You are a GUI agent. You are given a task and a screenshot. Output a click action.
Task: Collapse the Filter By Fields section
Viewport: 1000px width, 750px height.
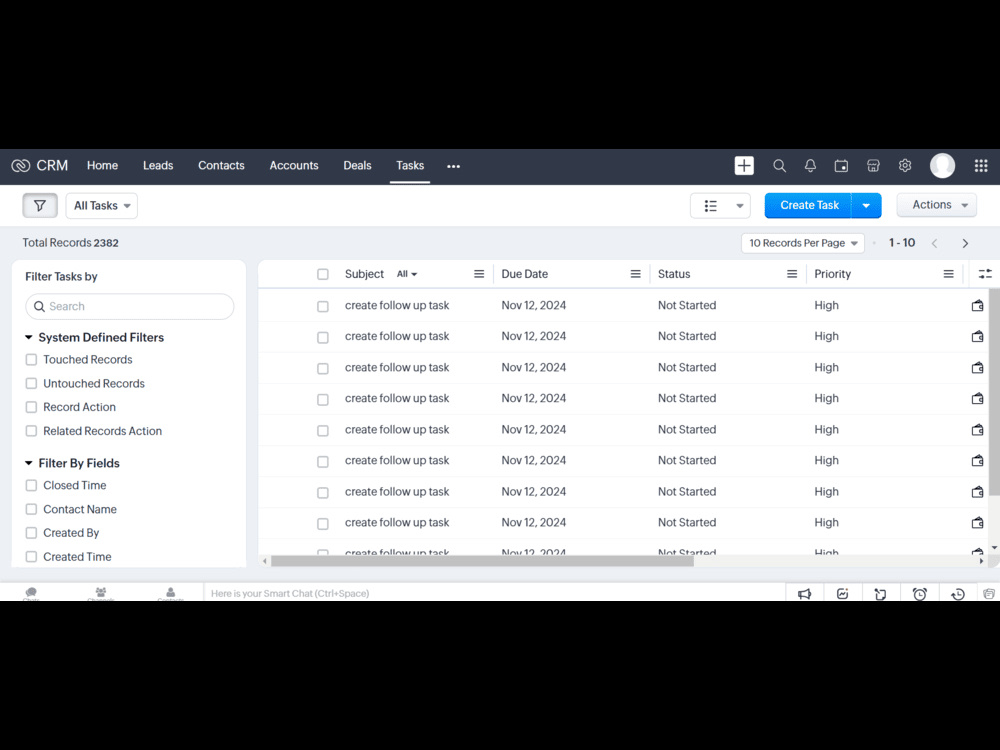click(29, 463)
